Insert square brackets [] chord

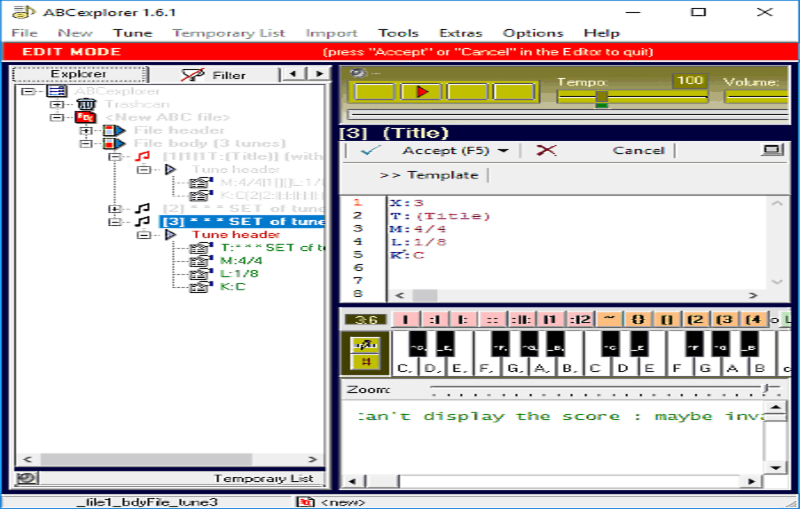667,320
